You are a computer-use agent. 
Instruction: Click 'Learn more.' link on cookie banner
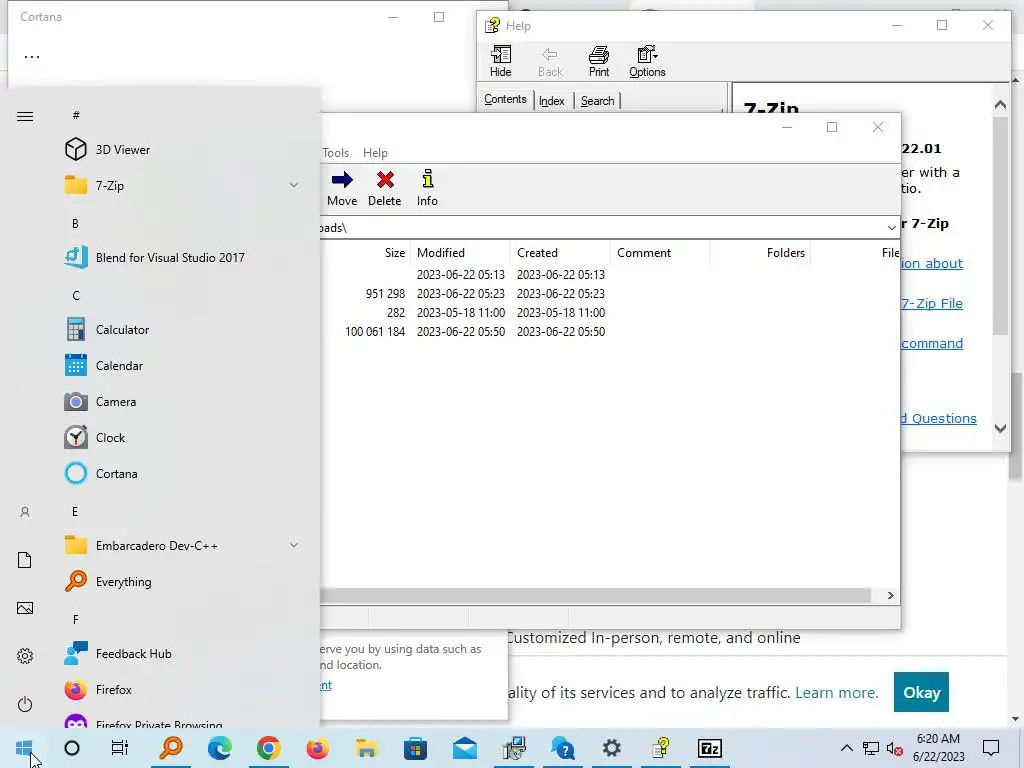(x=837, y=692)
